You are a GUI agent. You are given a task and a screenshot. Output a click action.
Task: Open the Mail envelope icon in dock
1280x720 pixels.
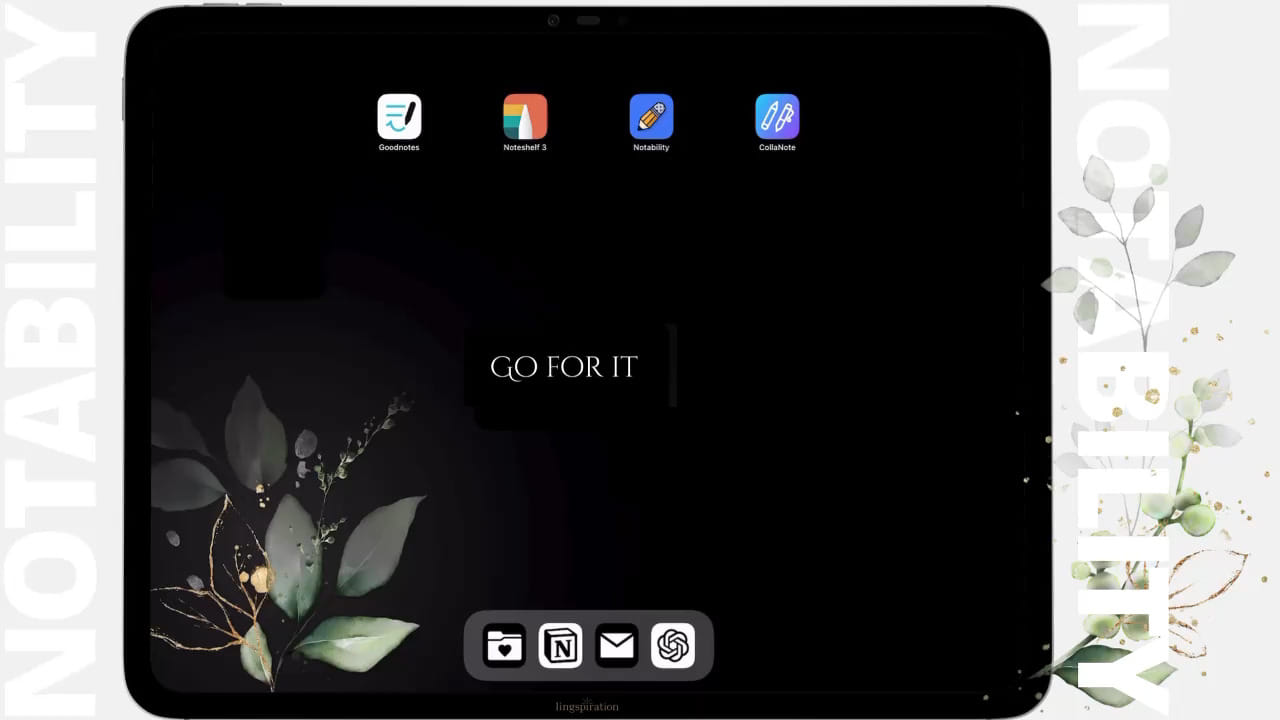pyautogui.click(x=617, y=646)
